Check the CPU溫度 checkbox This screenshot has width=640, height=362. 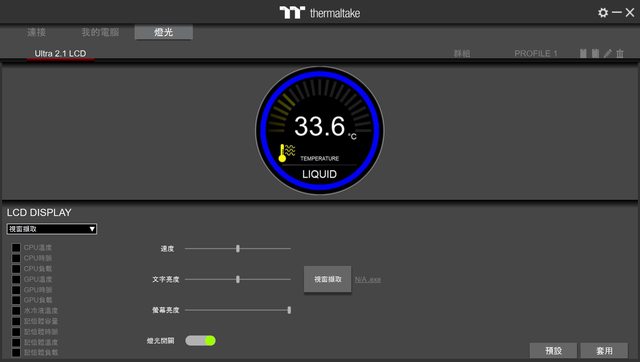(16, 248)
